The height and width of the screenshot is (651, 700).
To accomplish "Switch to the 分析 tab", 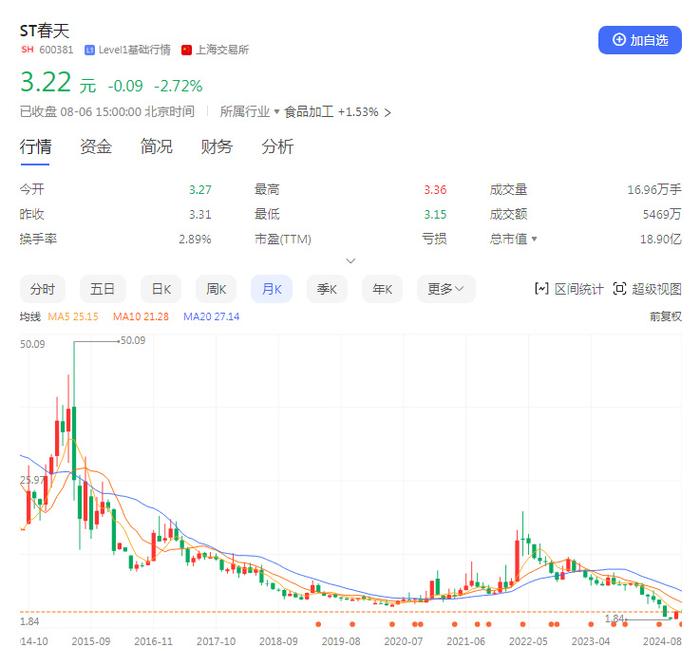I will (x=277, y=146).
